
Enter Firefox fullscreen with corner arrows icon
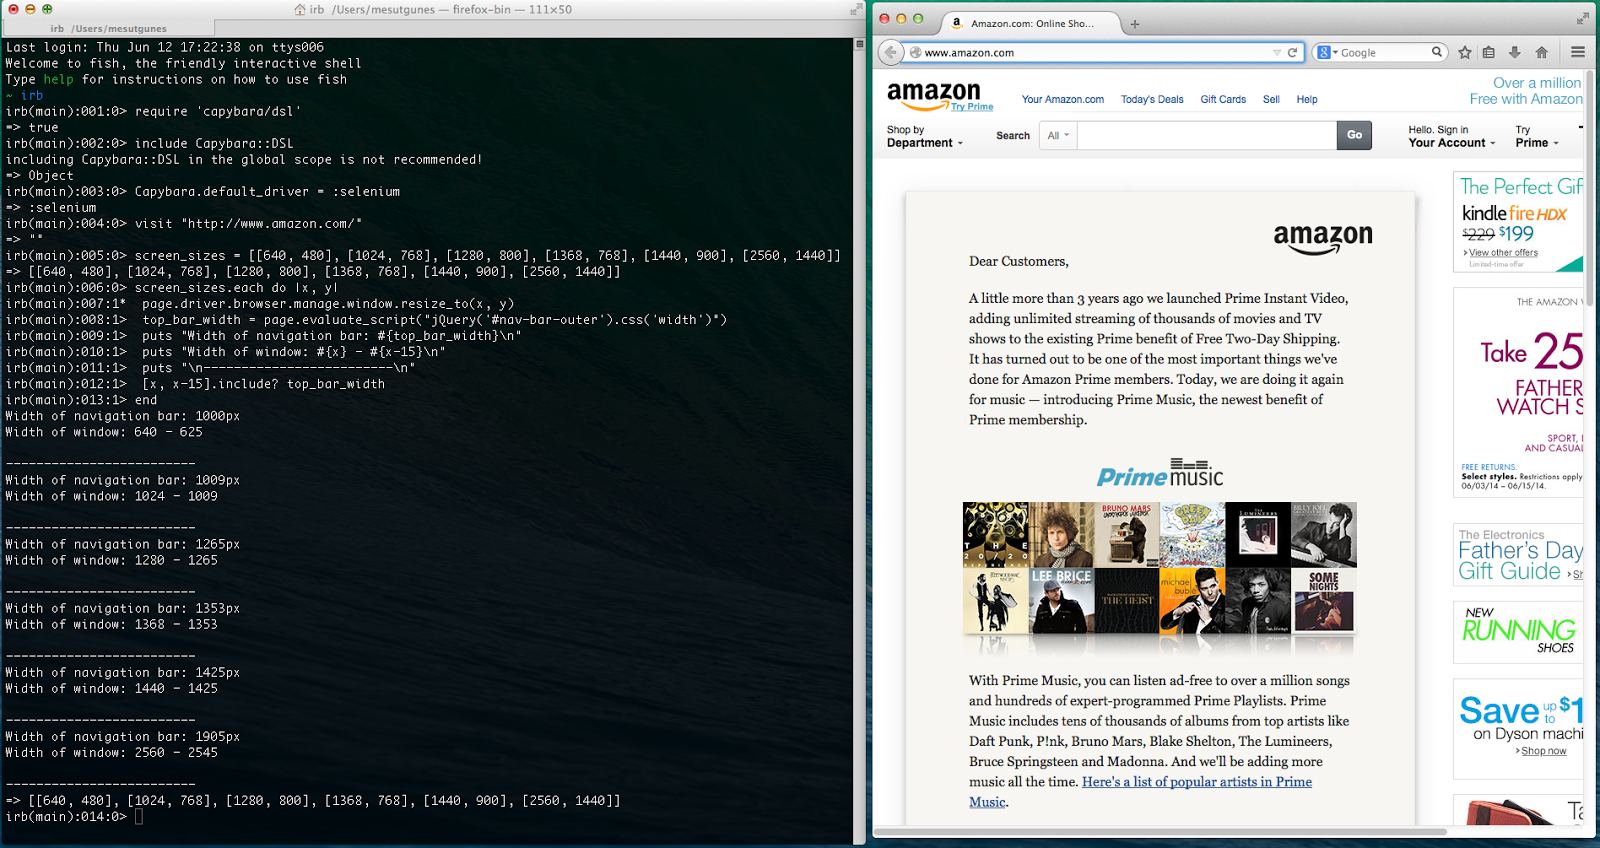click(1582, 19)
